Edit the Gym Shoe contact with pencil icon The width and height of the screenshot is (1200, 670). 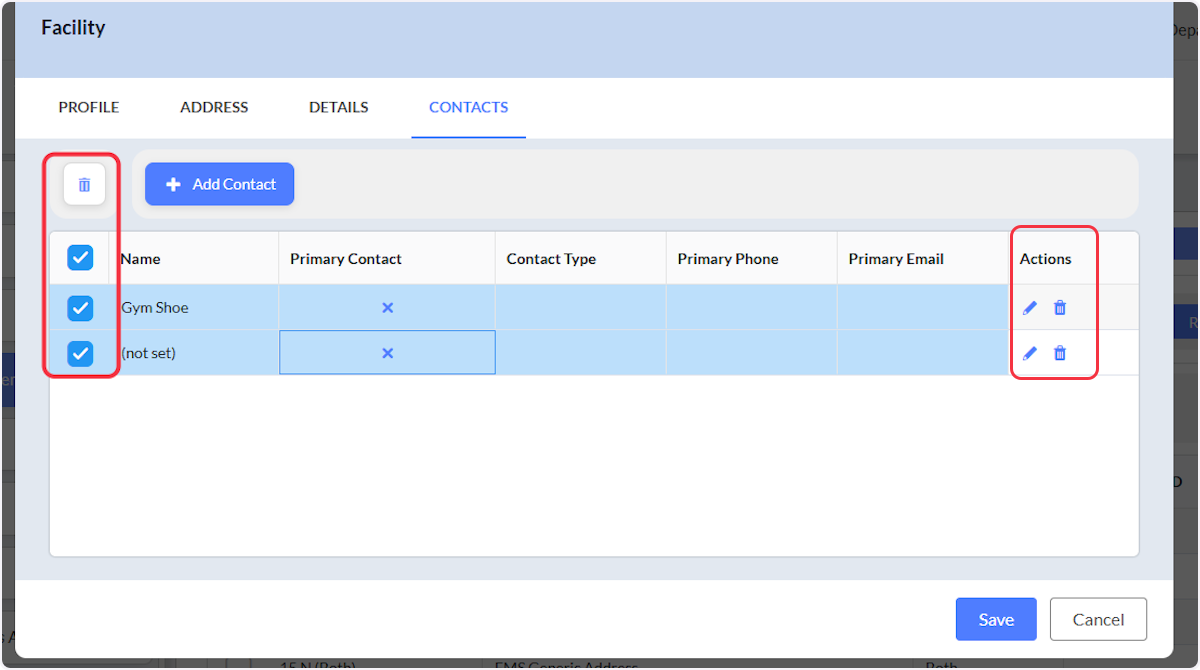click(x=1030, y=308)
